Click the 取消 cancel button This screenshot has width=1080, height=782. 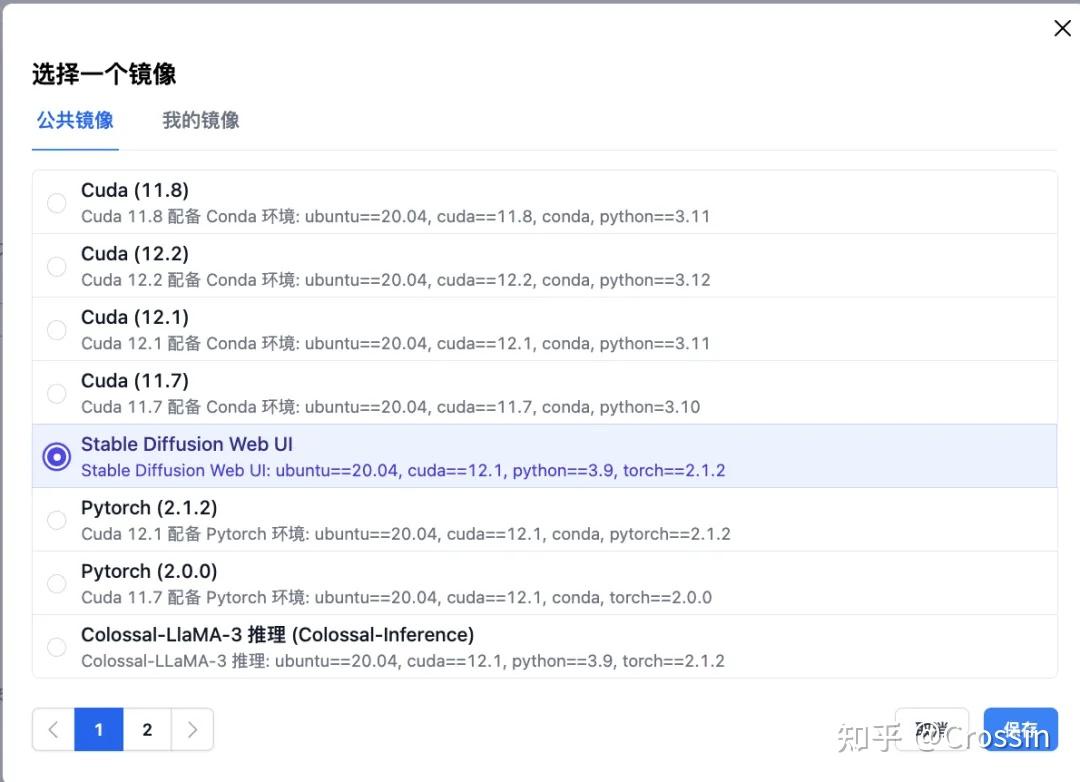(x=932, y=729)
